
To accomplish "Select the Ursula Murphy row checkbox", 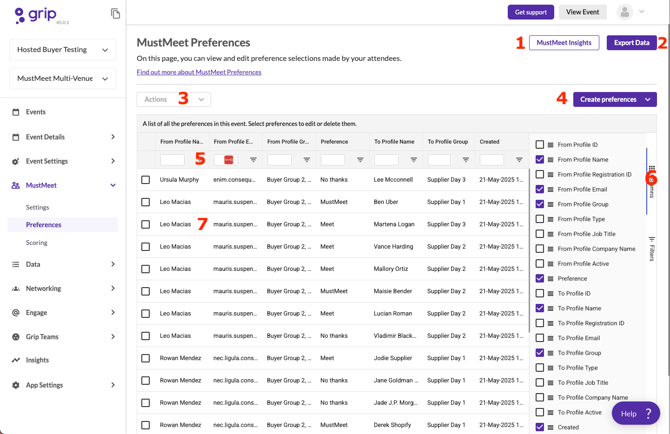I will pyautogui.click(x=146, y=180).
